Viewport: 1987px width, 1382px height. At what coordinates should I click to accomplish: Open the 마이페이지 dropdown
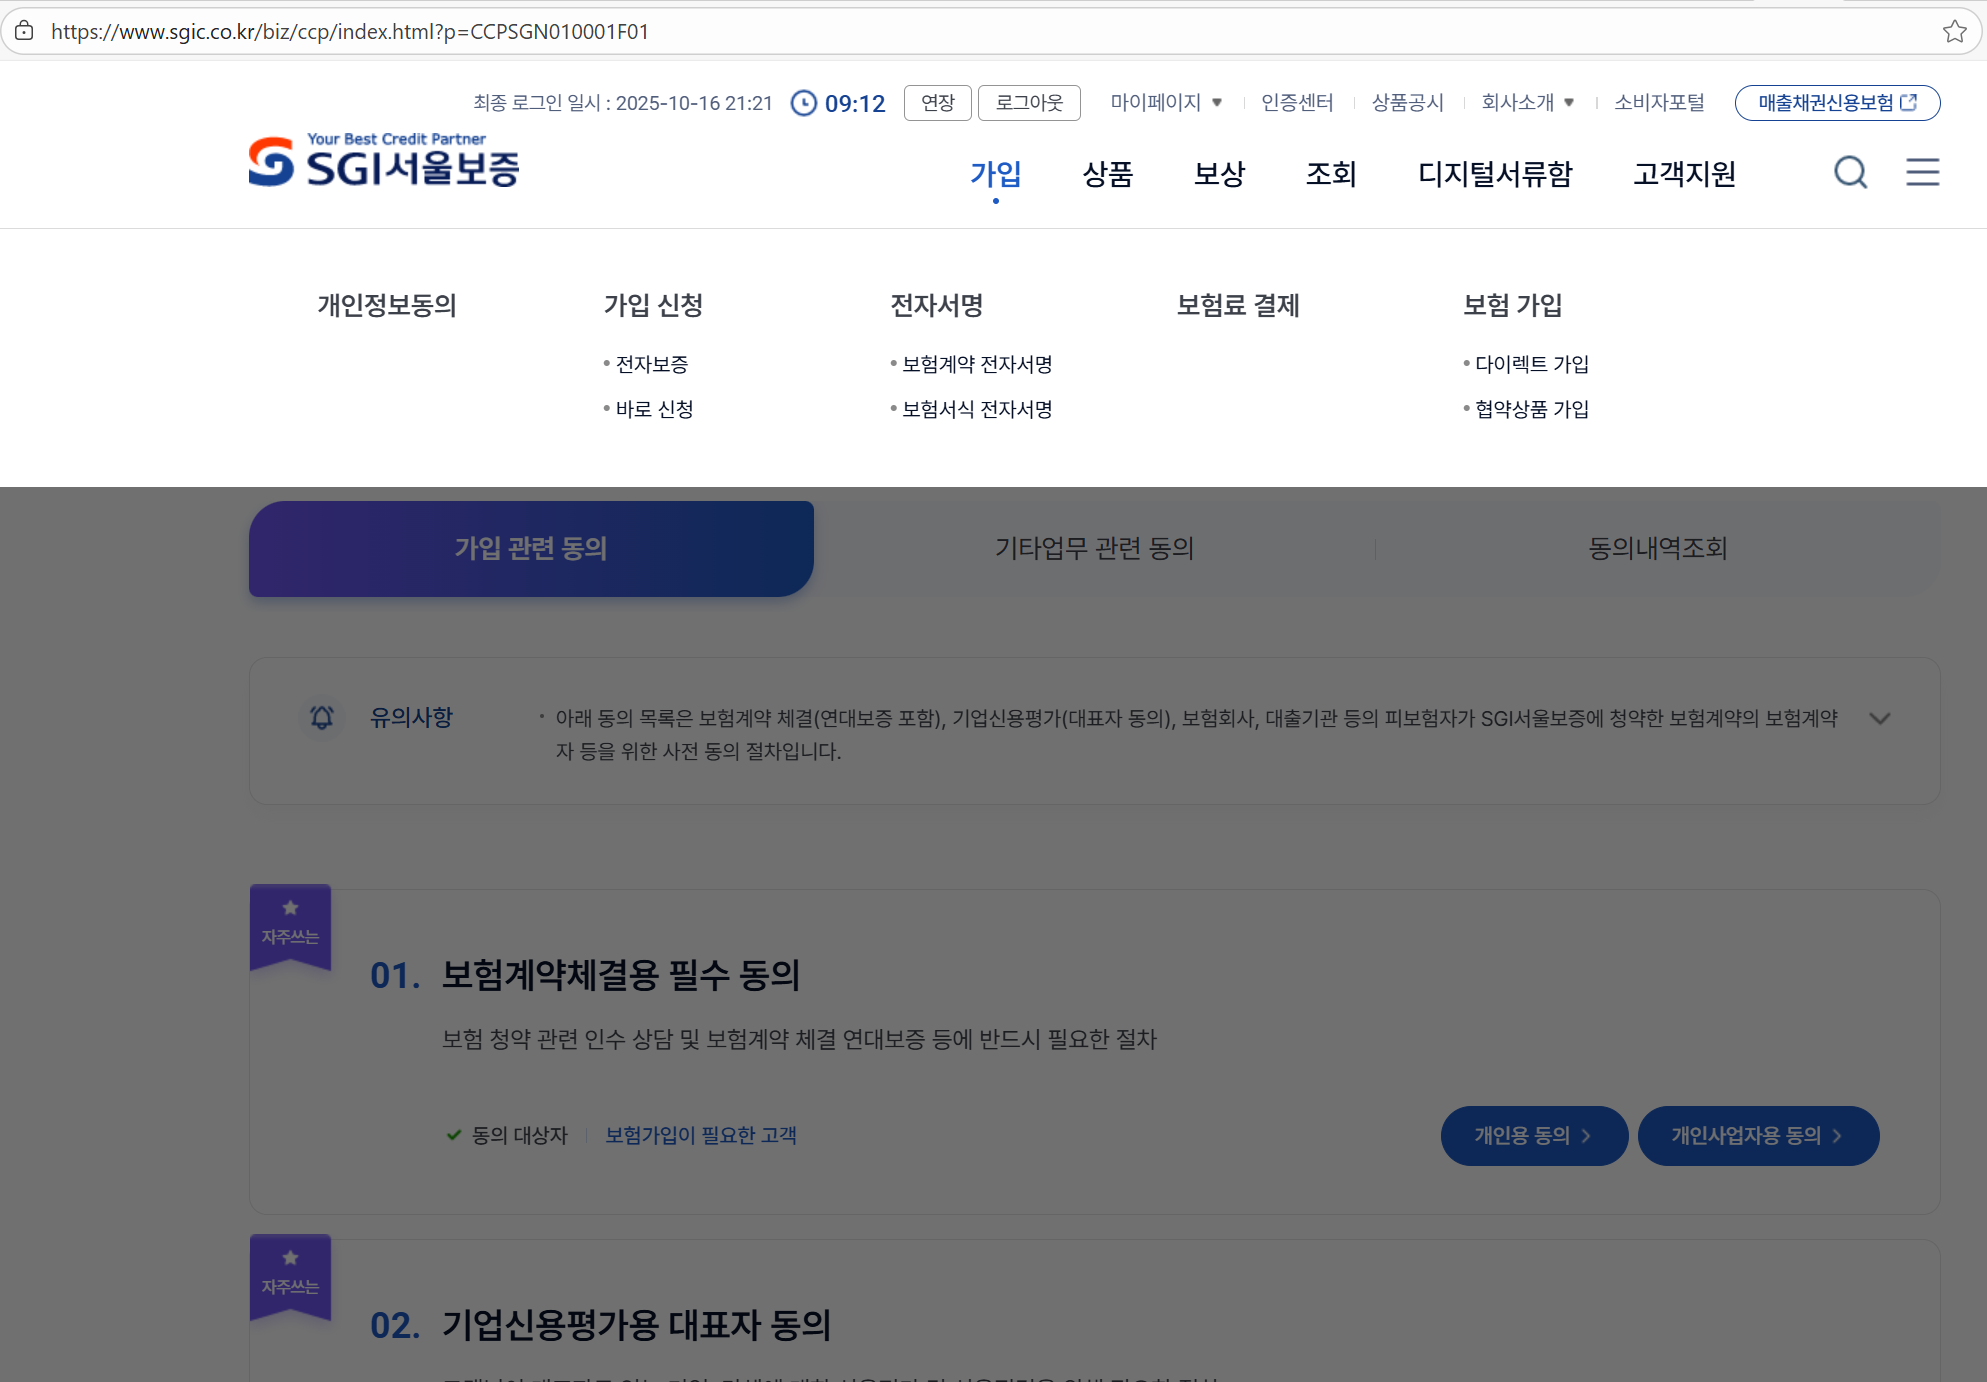[1166, 102]
